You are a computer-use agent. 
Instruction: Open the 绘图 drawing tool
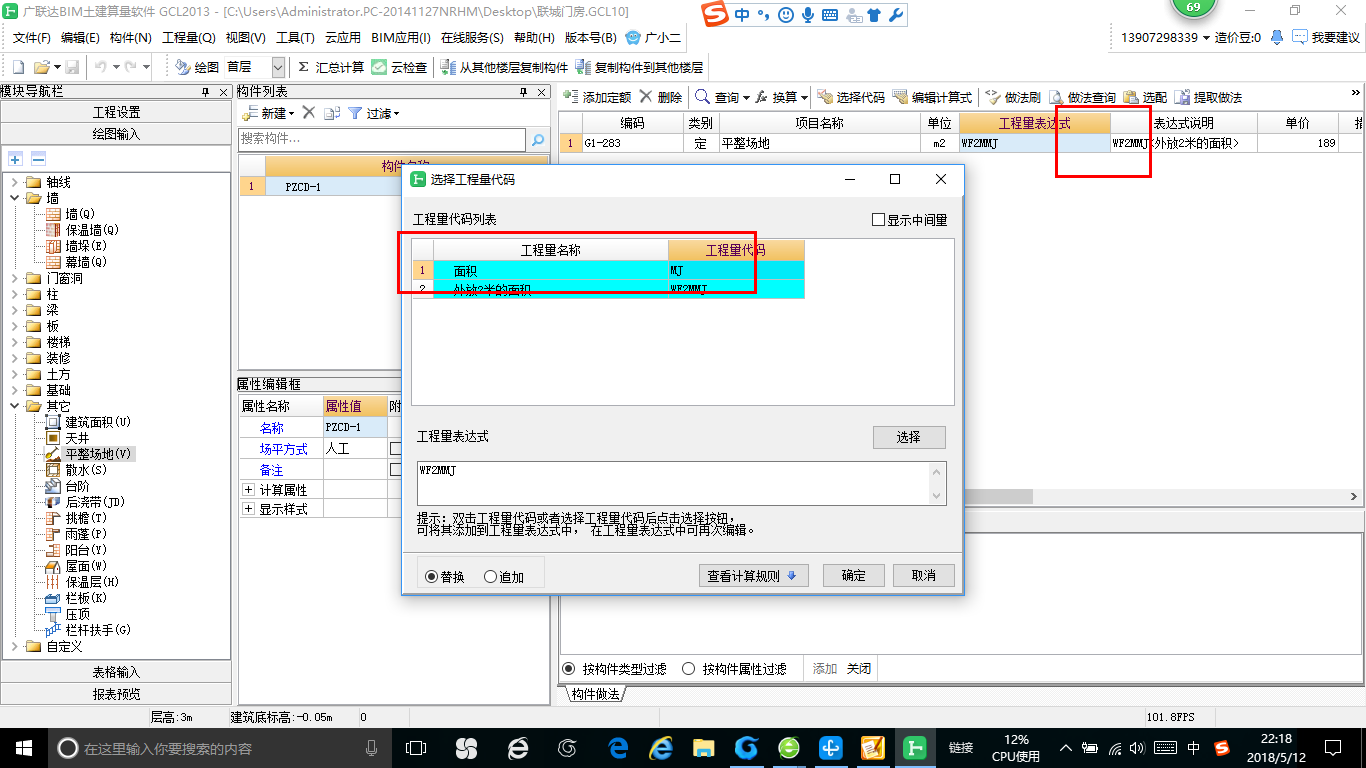(197, 67)
